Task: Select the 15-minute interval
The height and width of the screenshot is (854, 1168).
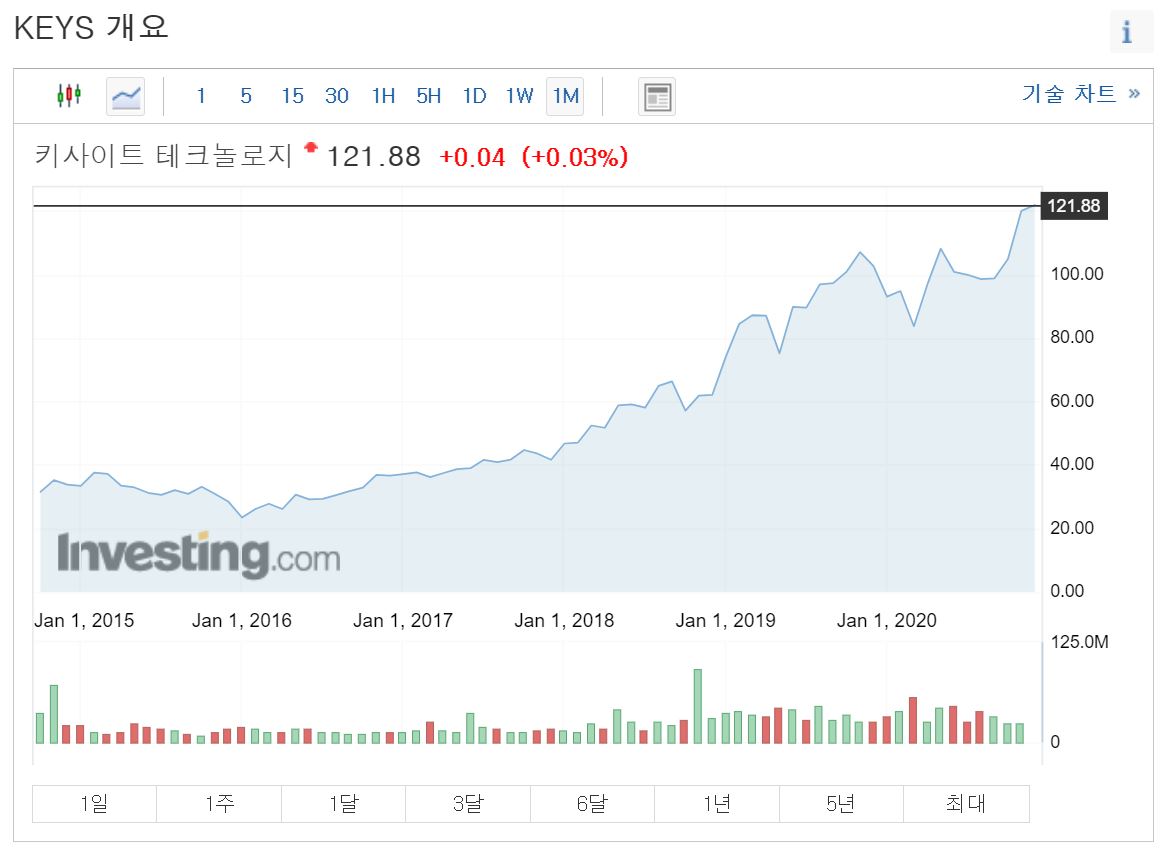Action: tap(291, 96)
